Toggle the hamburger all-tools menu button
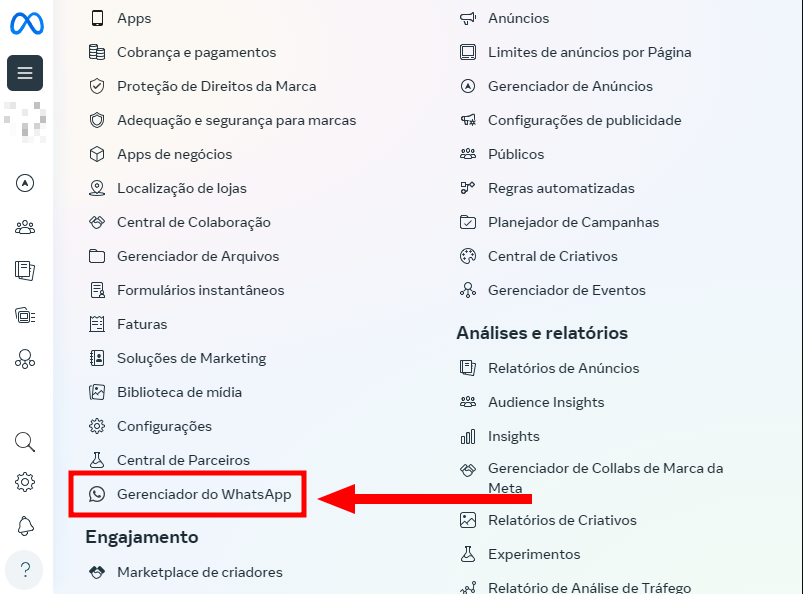 pos(25,73)
